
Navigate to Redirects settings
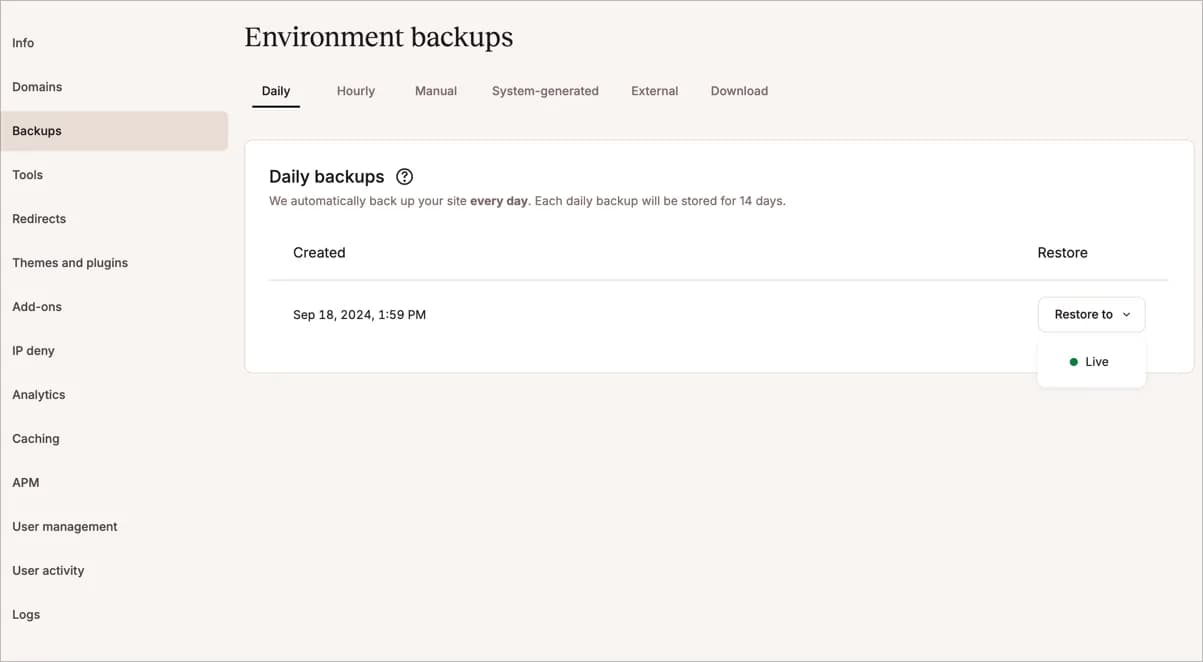coord(39,218)
